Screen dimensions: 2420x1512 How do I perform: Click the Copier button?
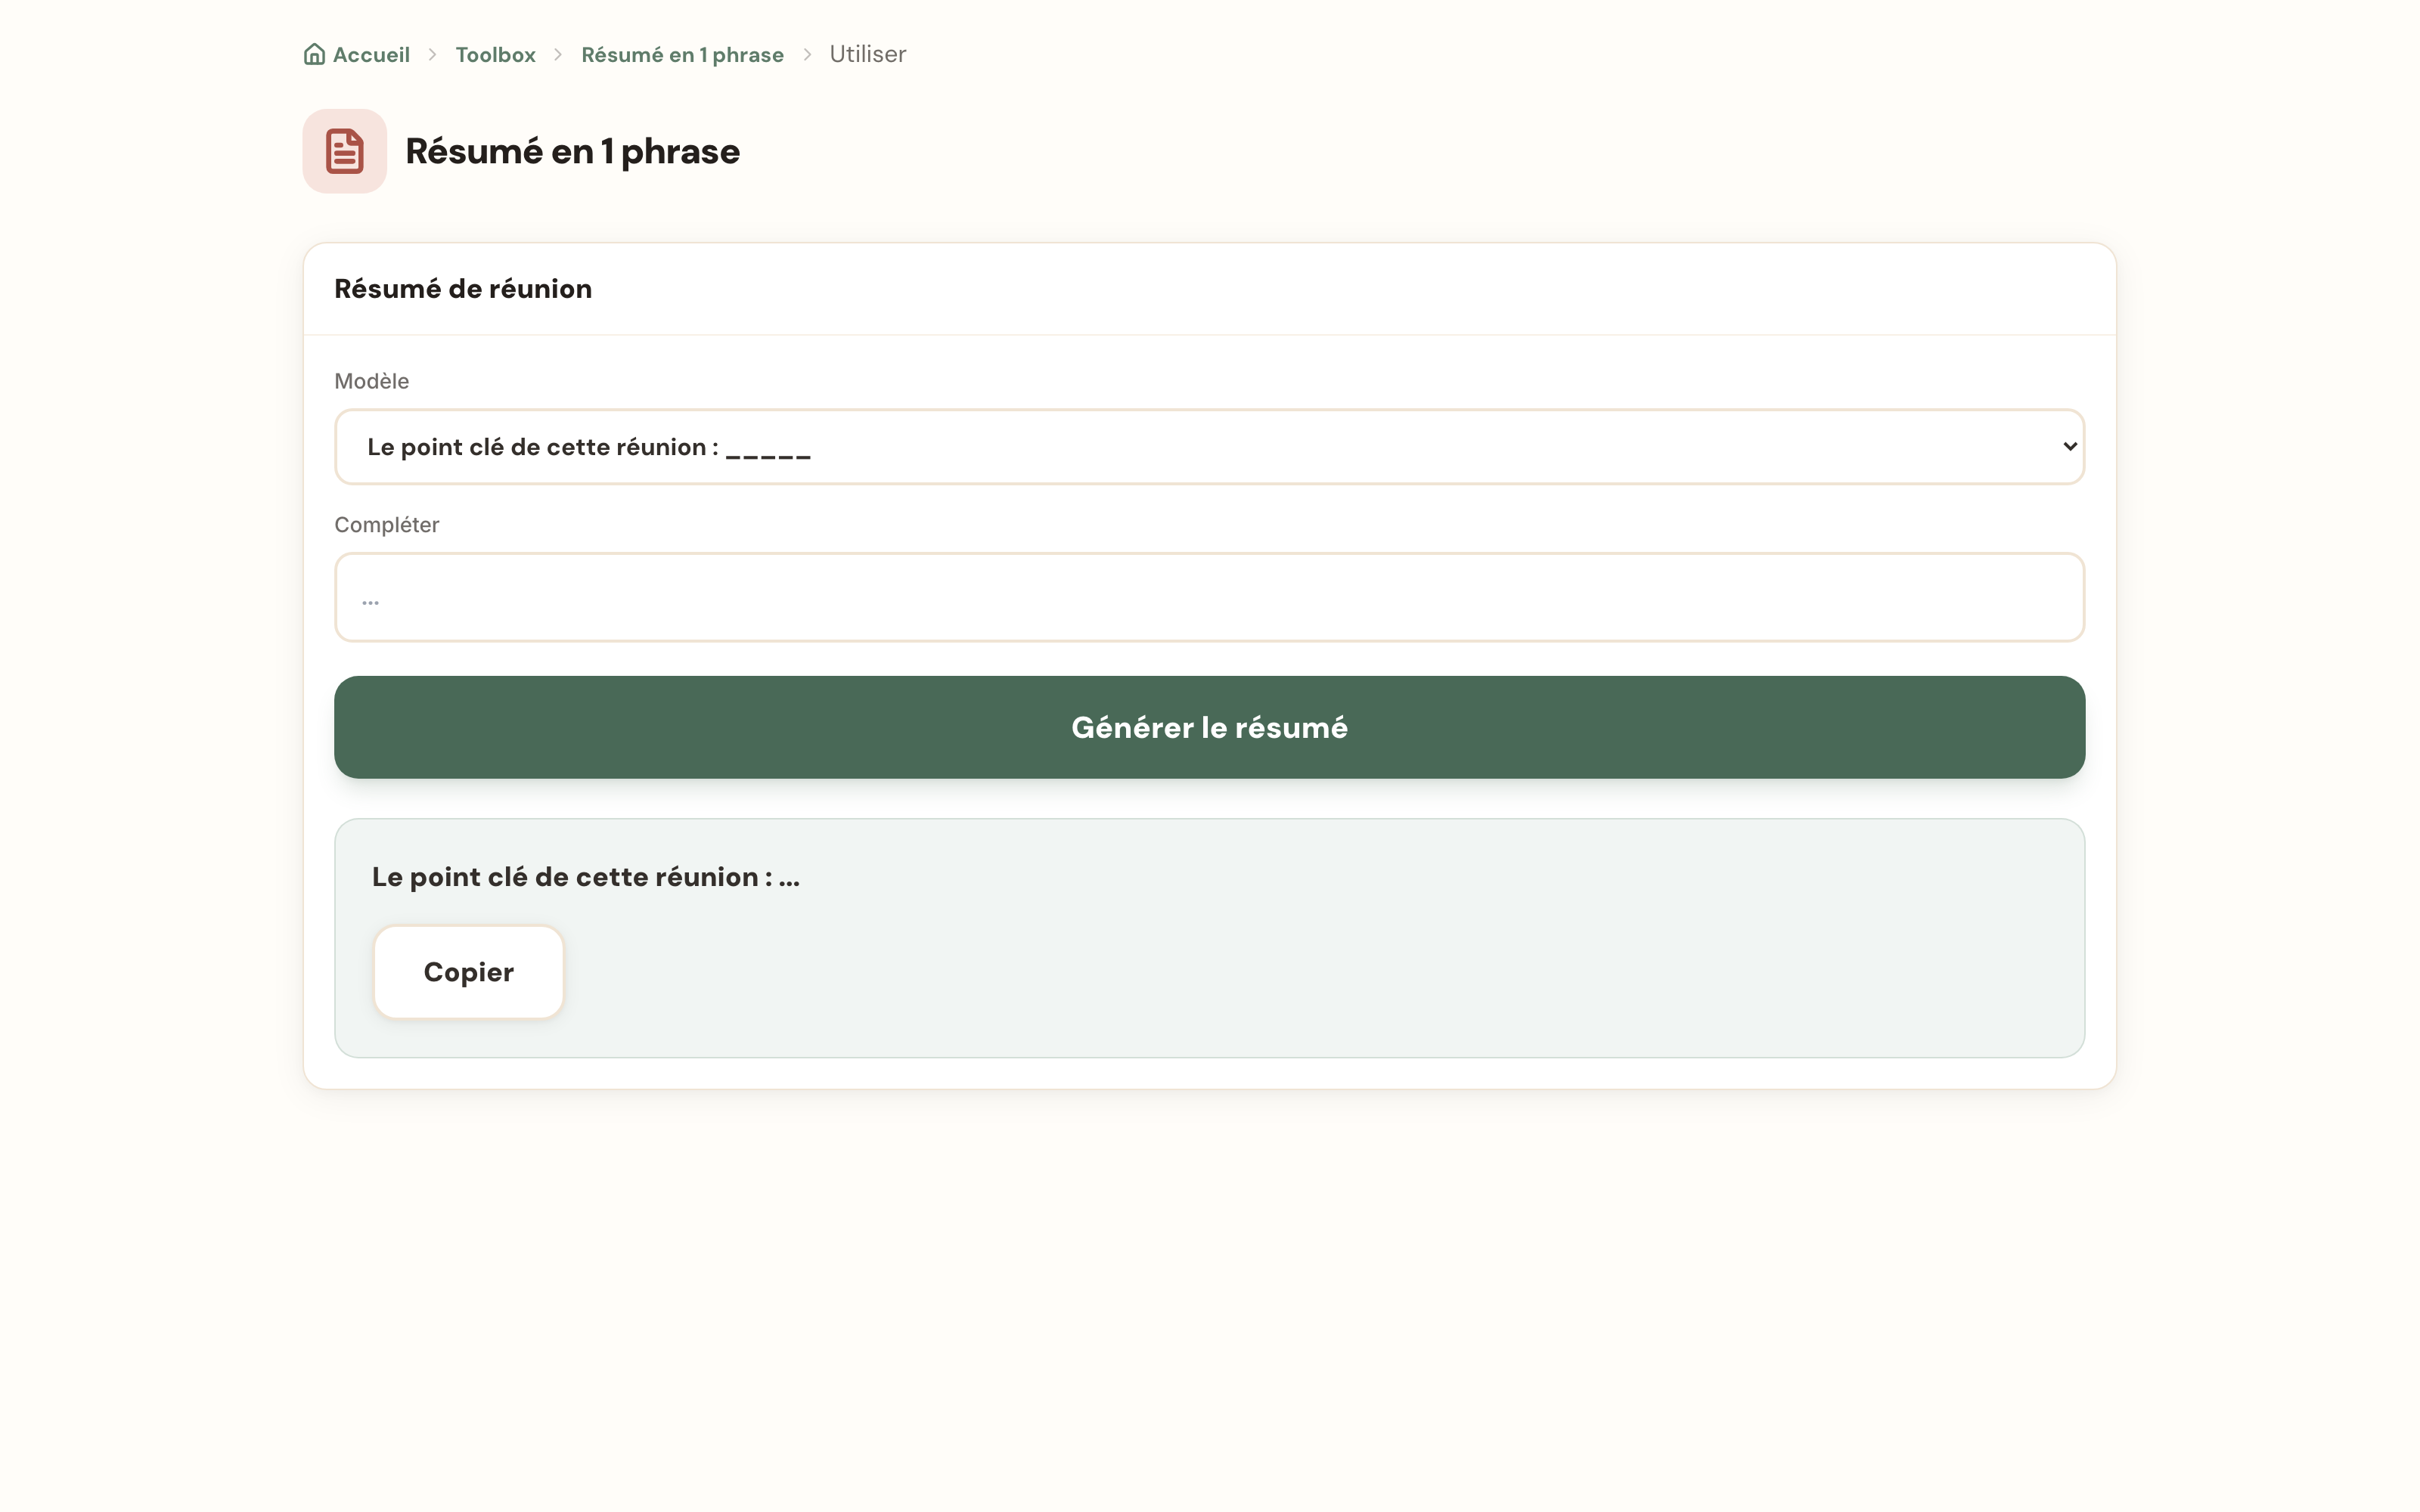coord(469,972)
